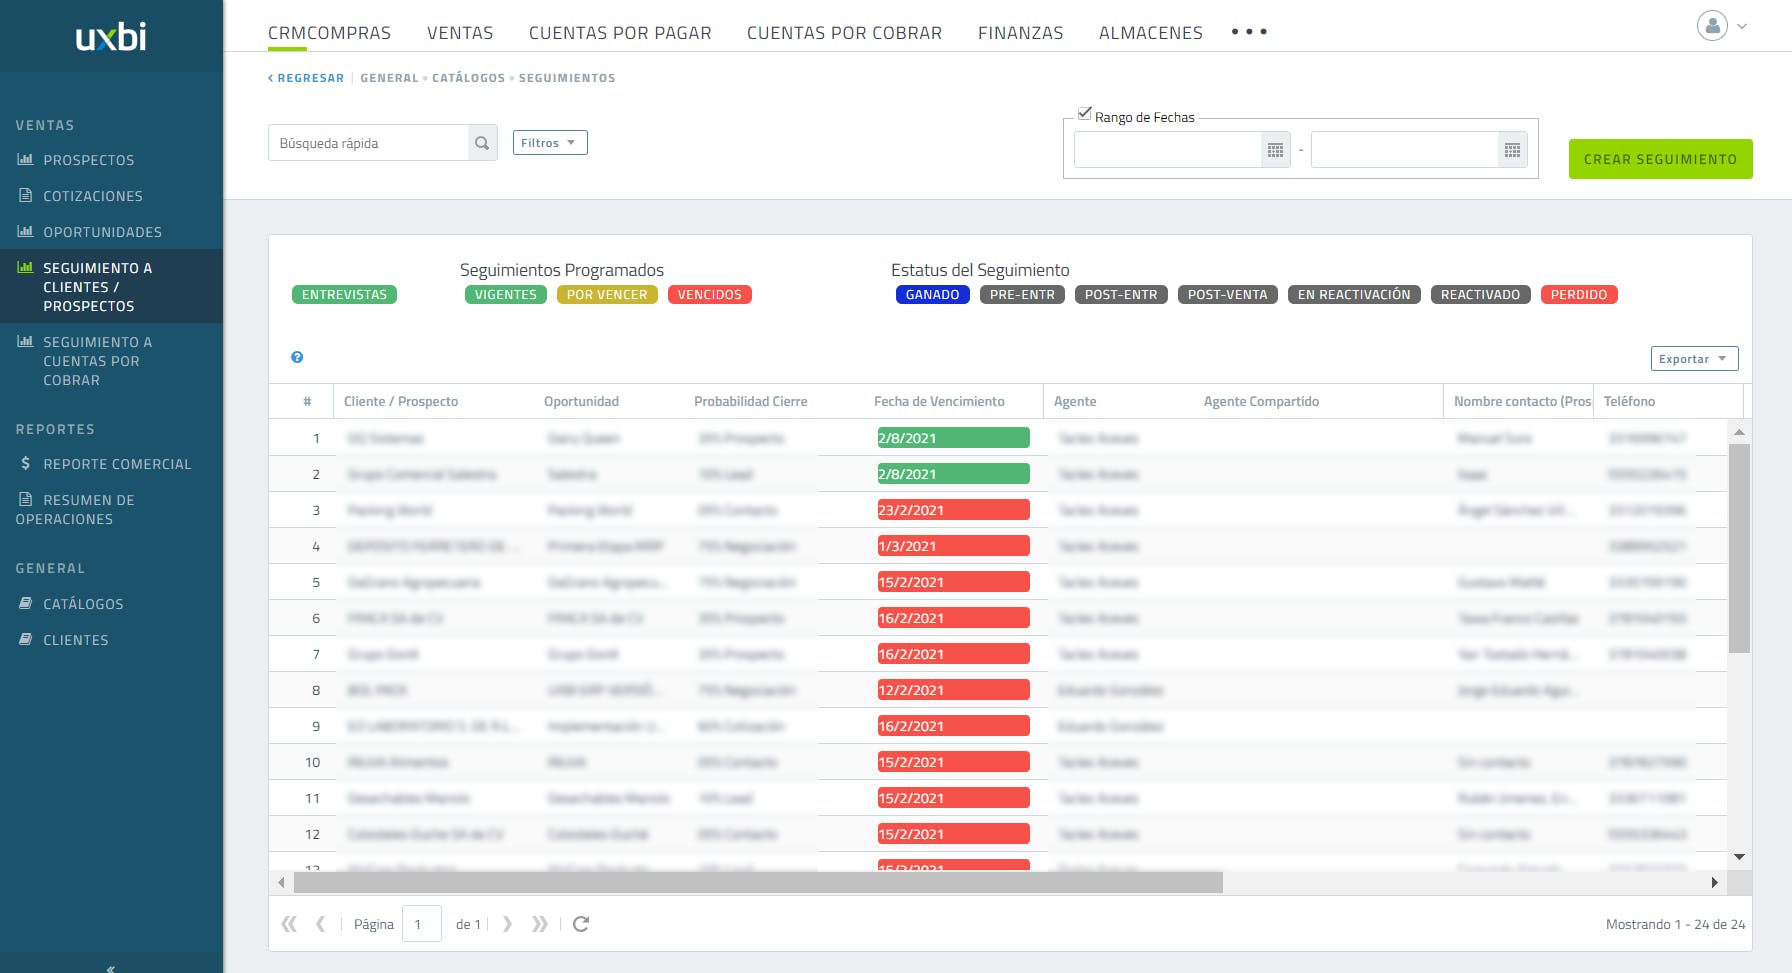This screenshot has width=1792, height=973.
Task: Click the CATÁLOGOS breadcrumb link
Action: click(x=468, y=78)
